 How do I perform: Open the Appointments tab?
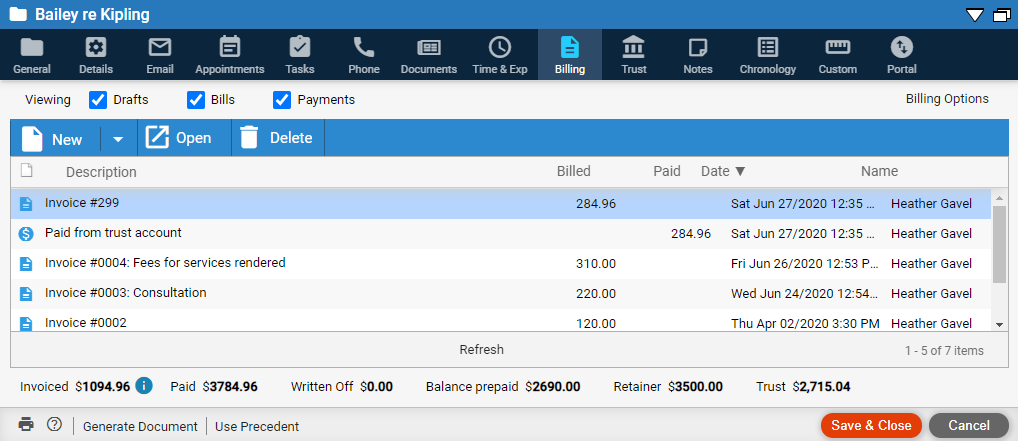point(230,55)
